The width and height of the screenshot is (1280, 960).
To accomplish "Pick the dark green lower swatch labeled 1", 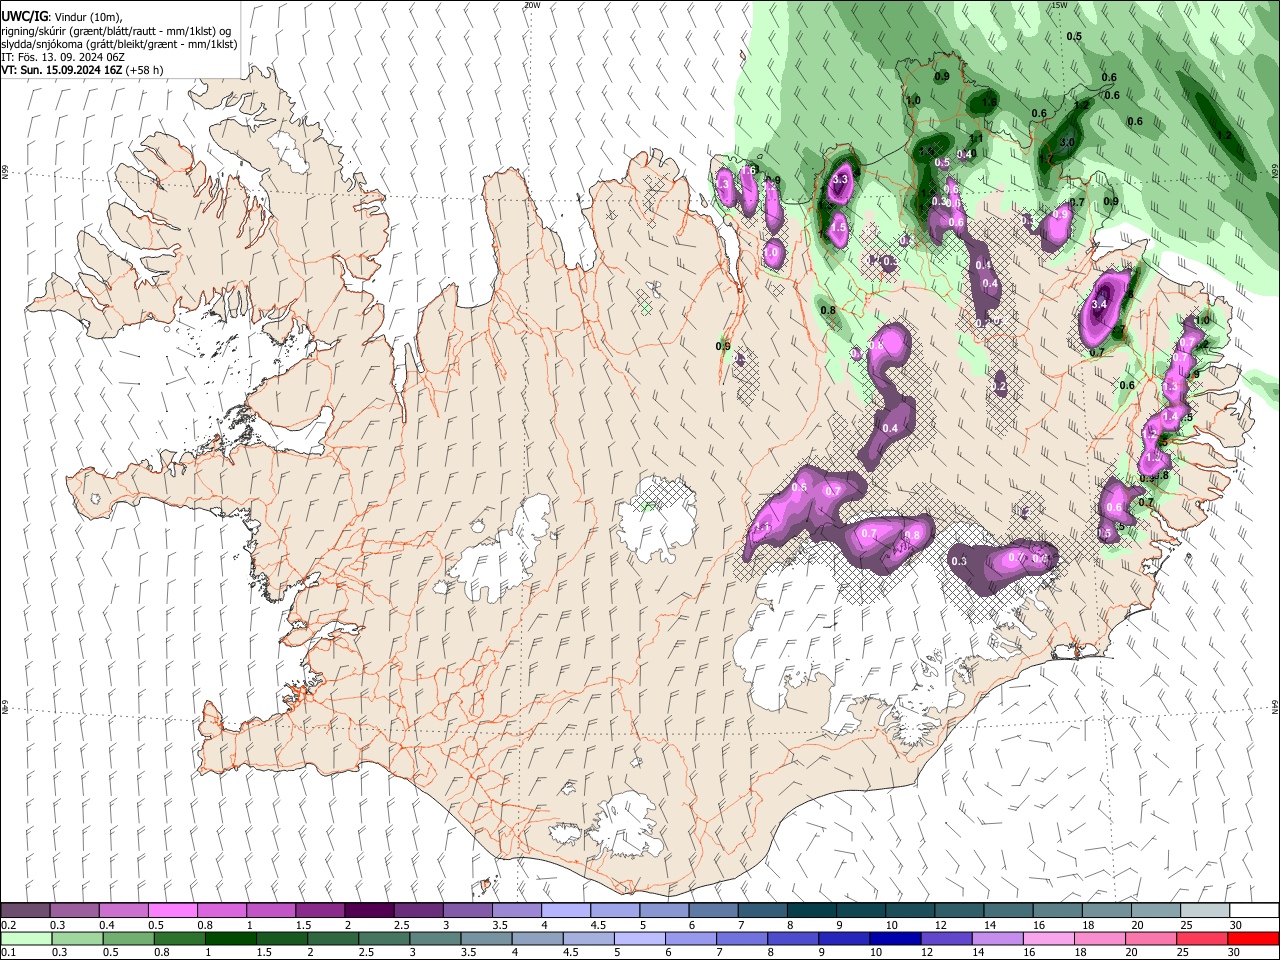I will coord(230,938).
